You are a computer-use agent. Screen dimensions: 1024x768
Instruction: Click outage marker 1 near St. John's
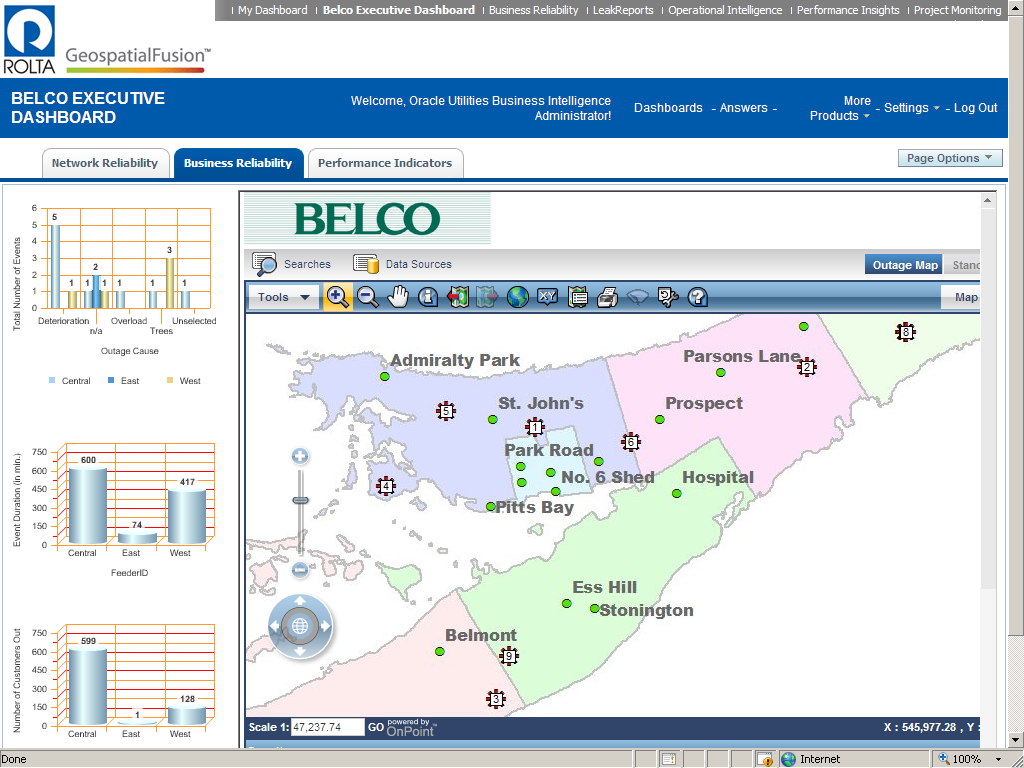point(535,428)
